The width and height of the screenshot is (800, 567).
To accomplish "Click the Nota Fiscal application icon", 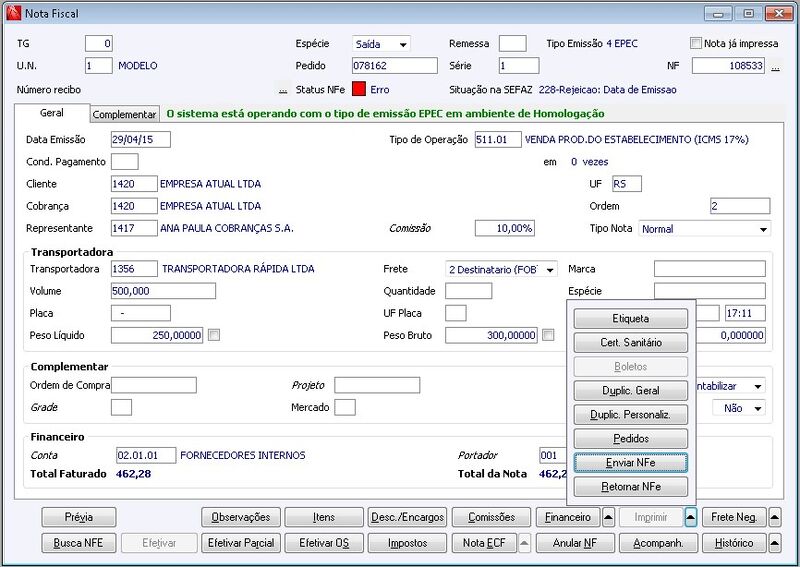I will click(13, 13).
